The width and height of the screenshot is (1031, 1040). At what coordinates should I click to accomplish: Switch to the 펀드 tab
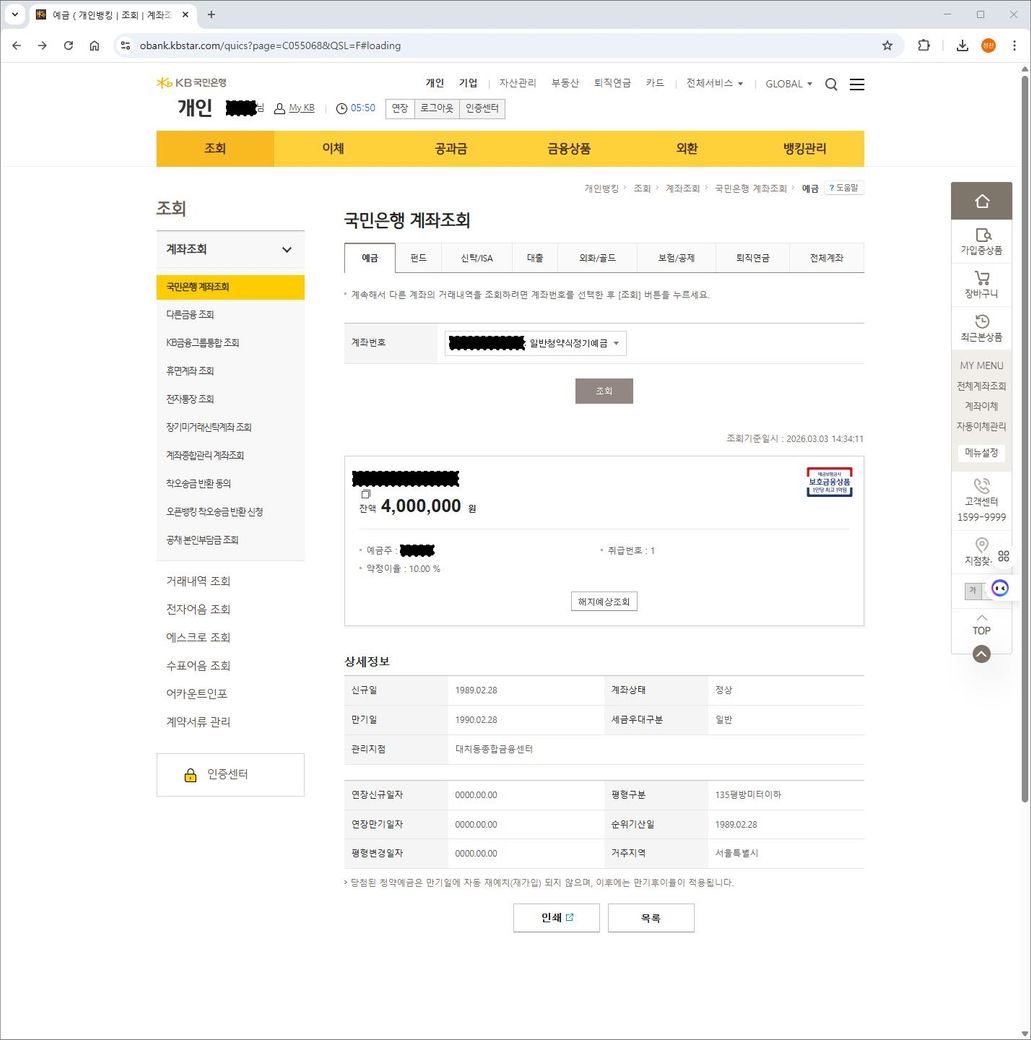pos(418,258)
